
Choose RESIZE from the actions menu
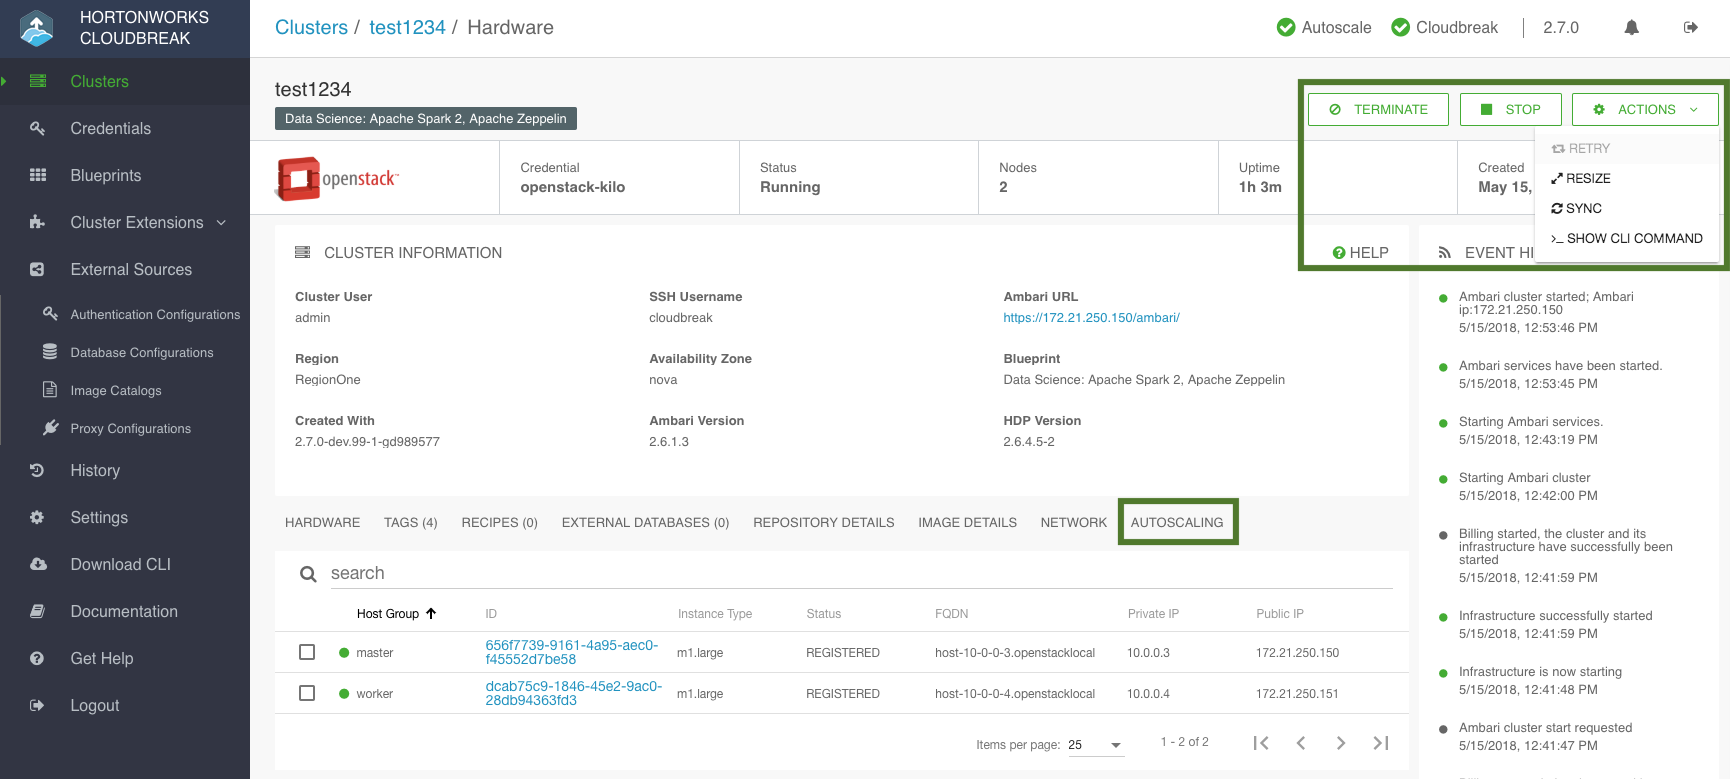point(1587,178)
